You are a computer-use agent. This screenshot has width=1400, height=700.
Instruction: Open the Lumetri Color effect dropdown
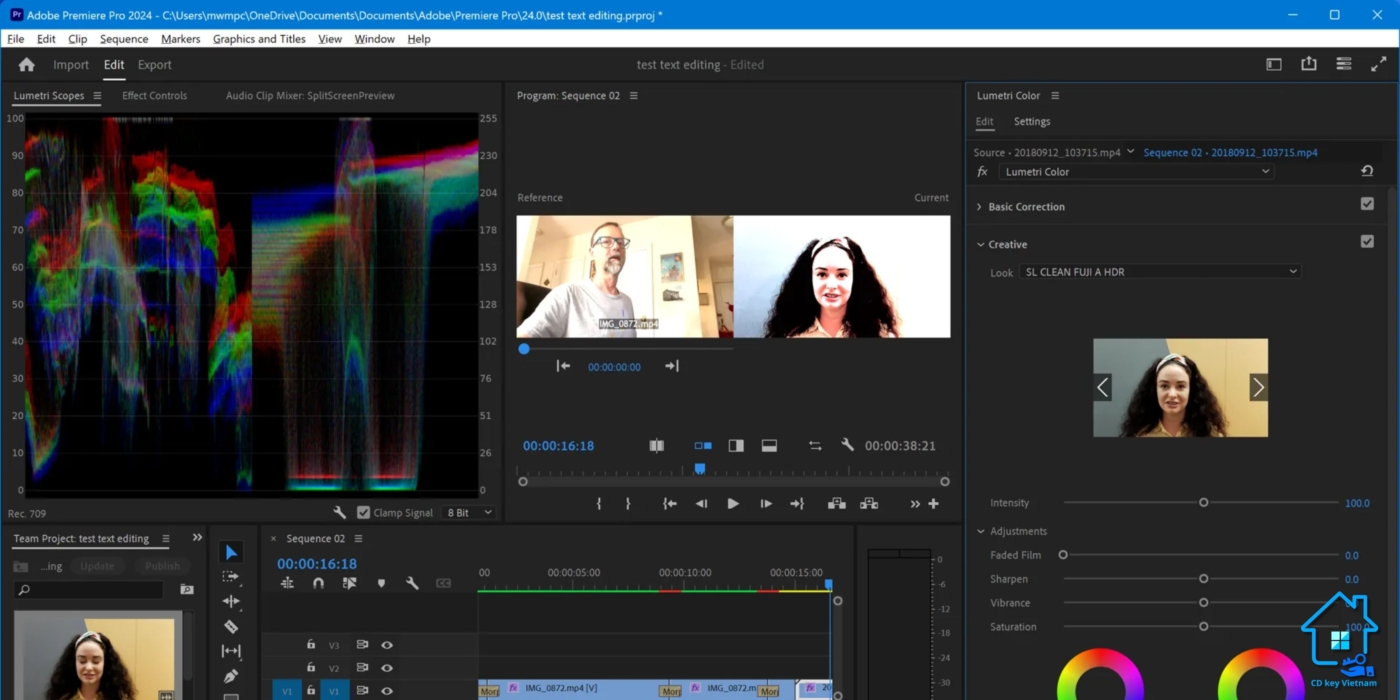pyautogui.click(x=1137, y=172)
